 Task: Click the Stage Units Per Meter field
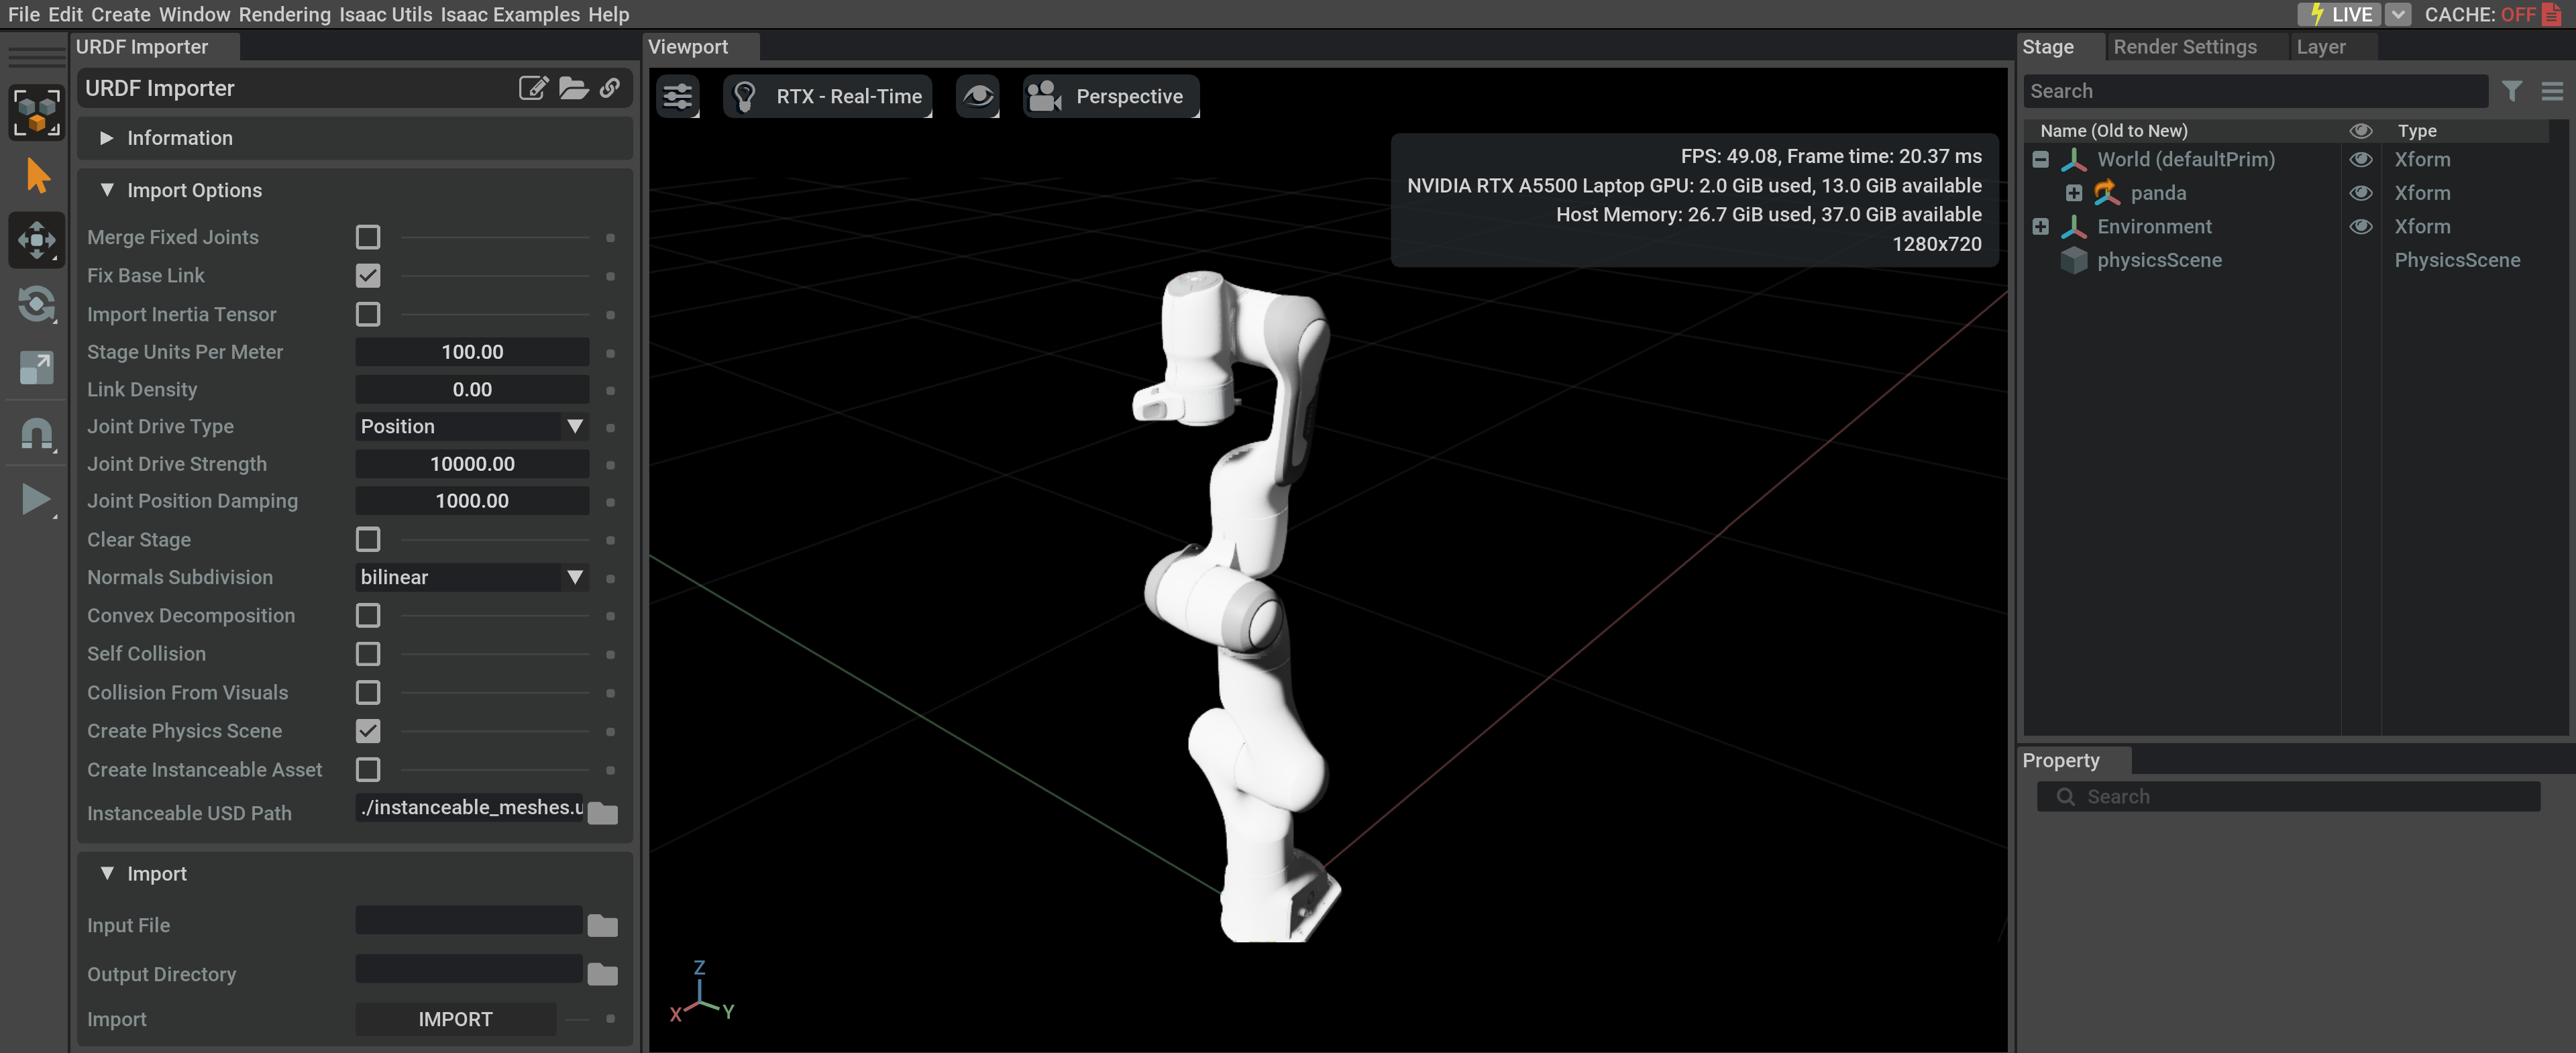[471, 352]
